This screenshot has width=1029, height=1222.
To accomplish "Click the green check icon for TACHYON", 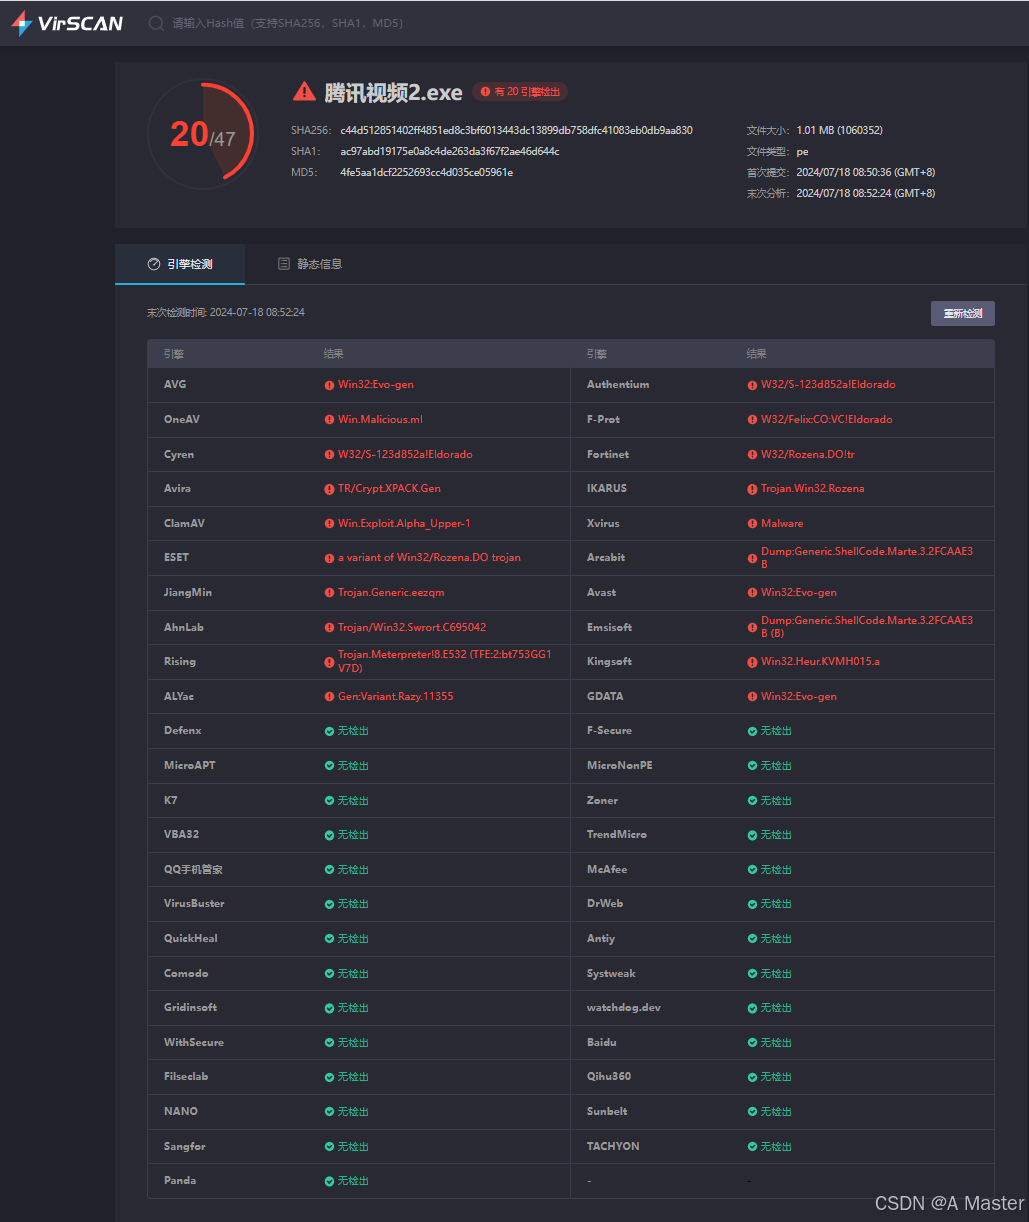I will 752,1147.
